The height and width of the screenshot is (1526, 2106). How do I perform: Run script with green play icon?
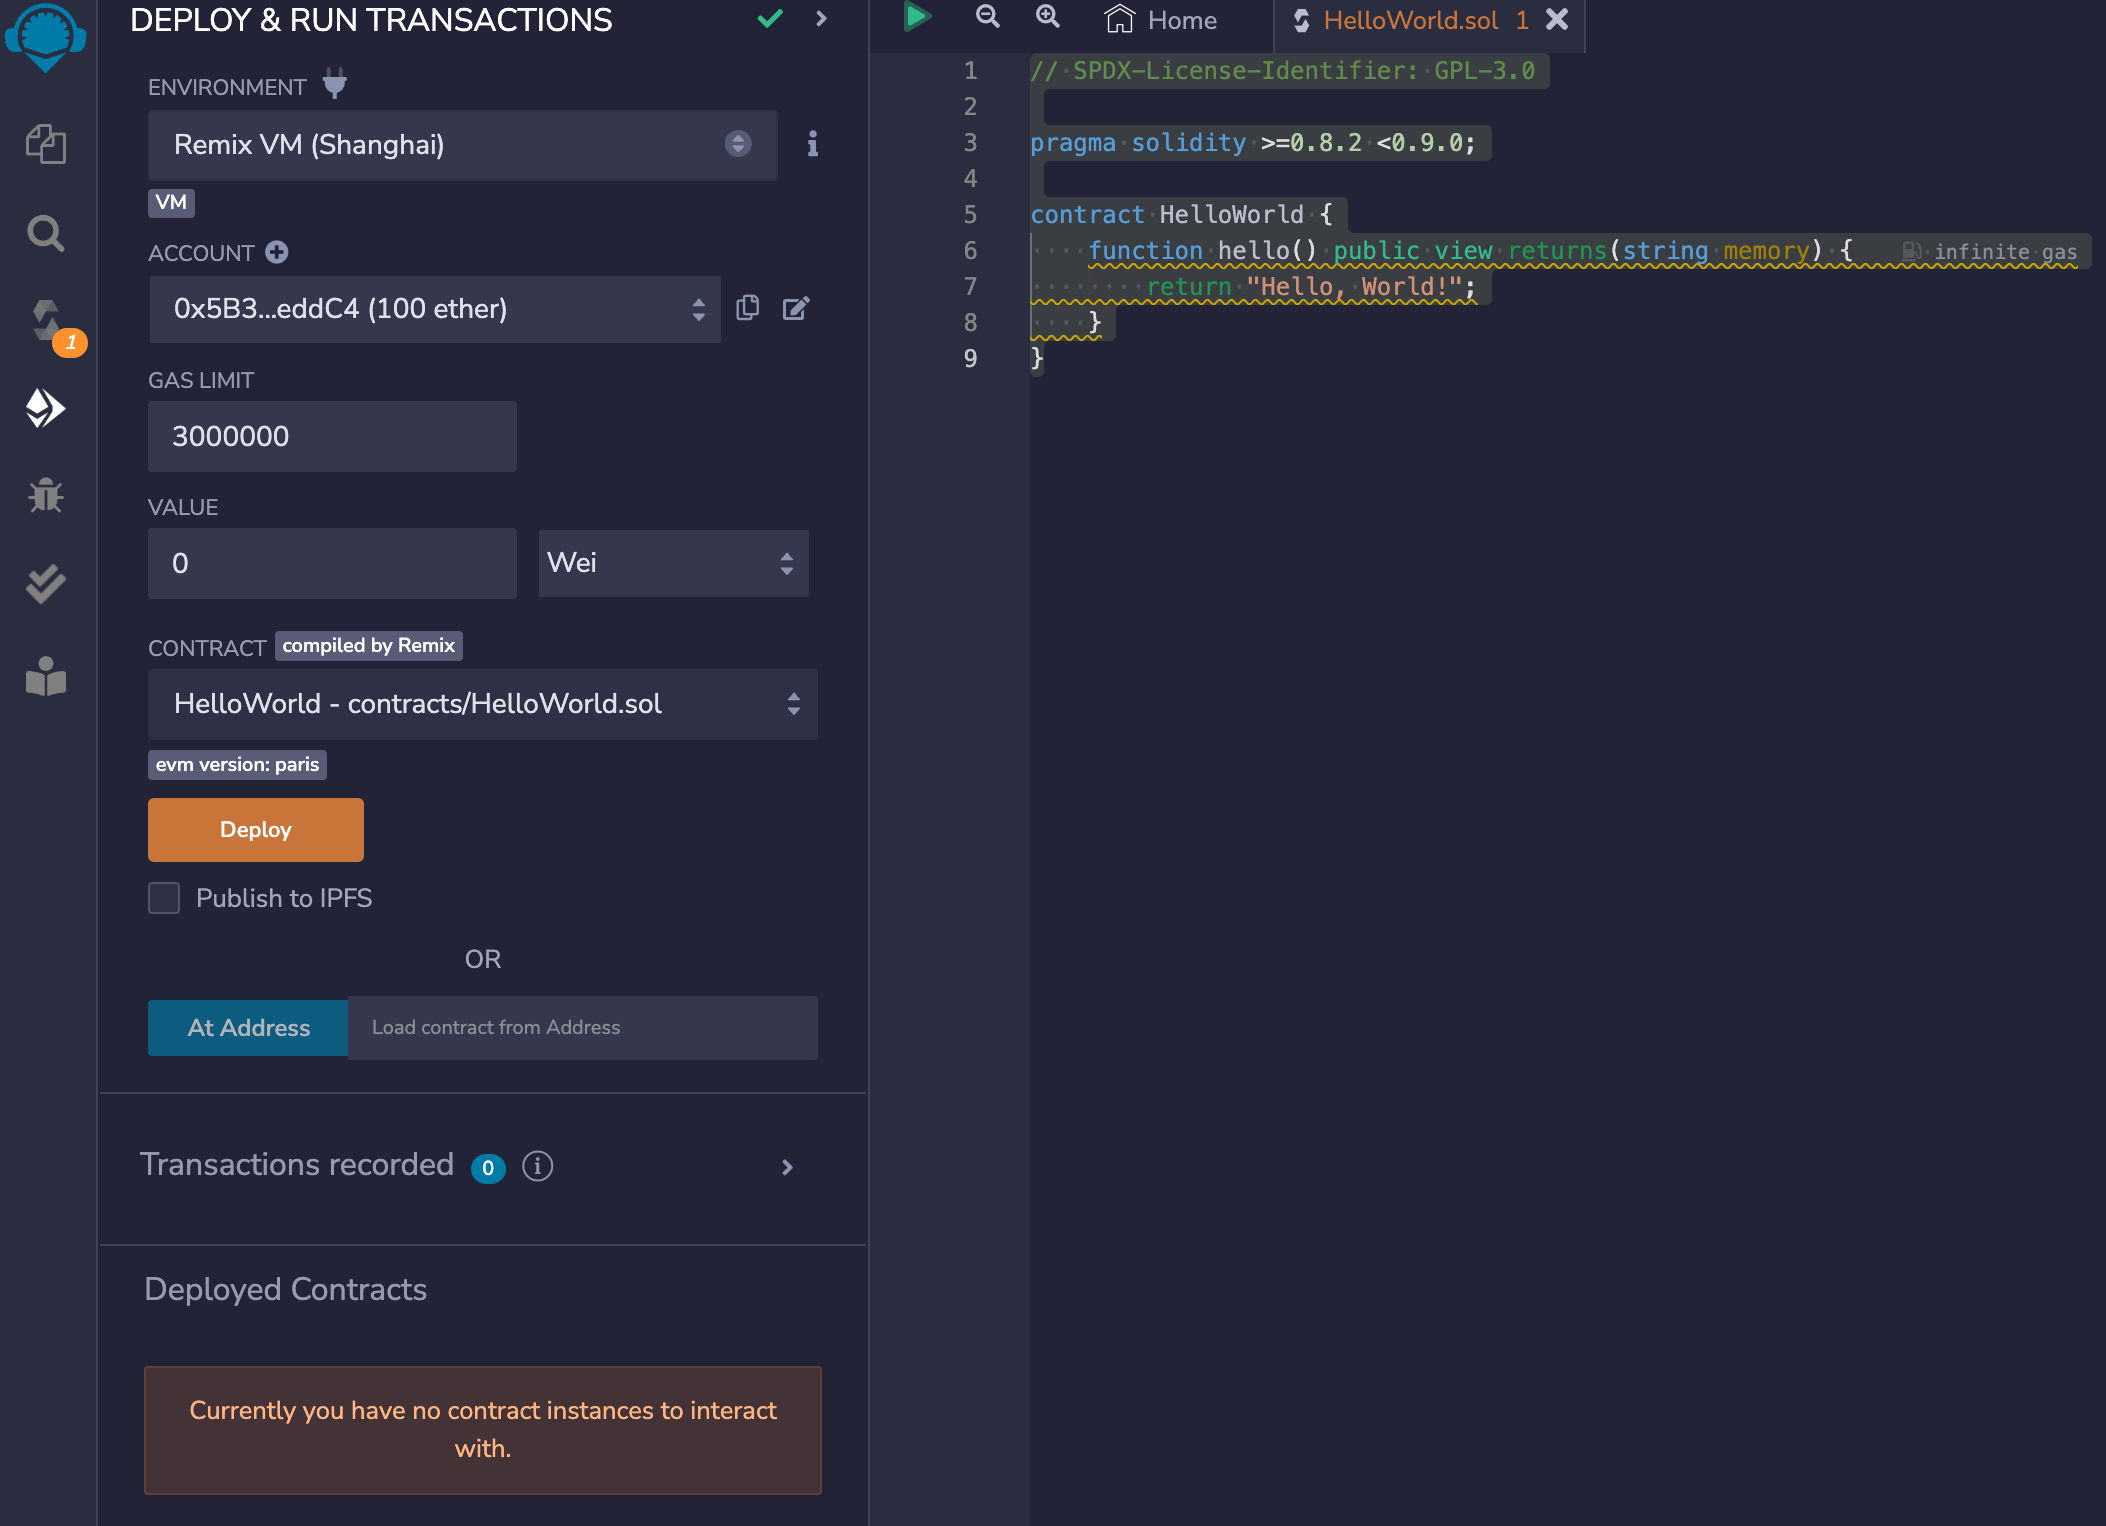(917, 17)
